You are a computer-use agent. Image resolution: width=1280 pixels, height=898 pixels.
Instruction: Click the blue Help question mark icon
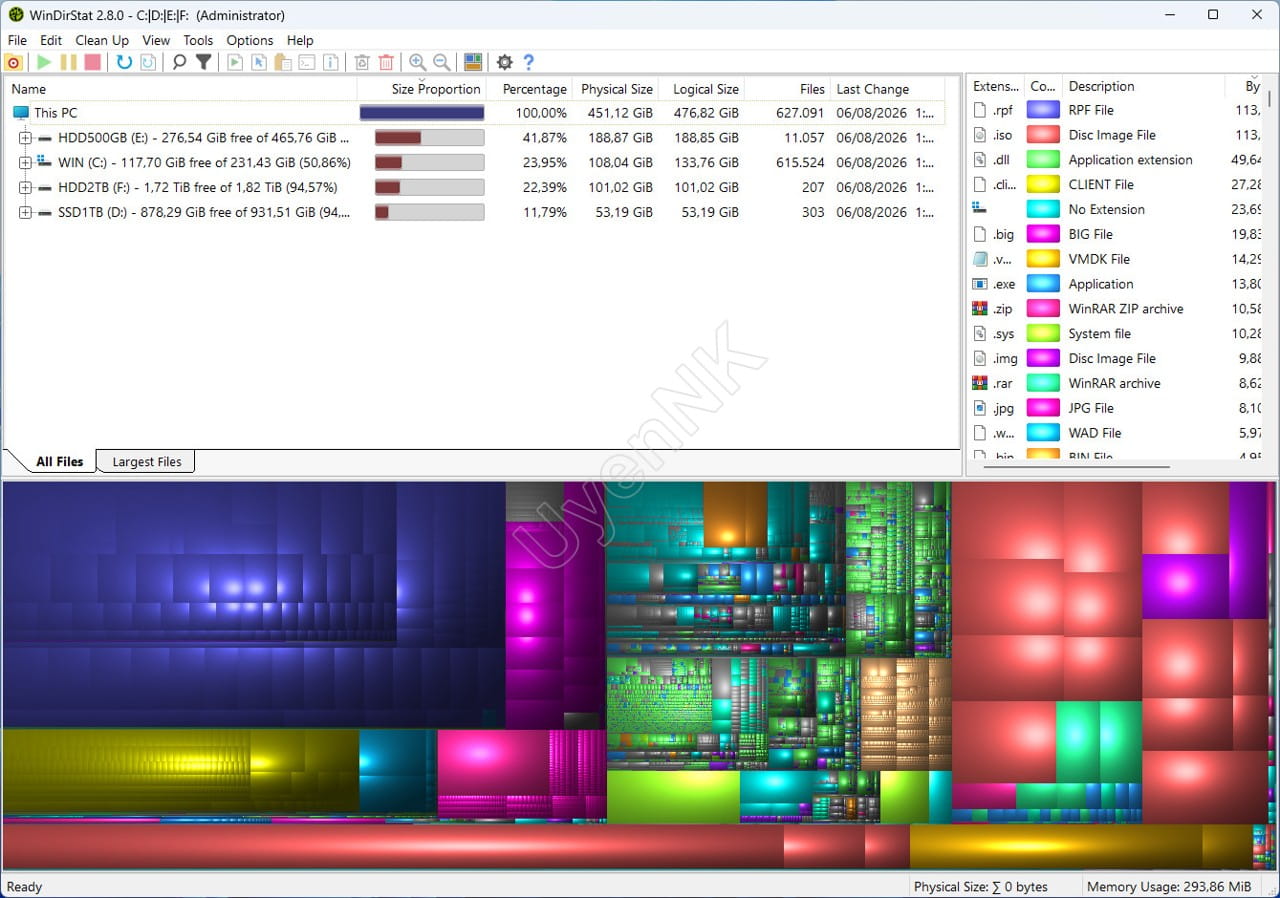pos(529,62)
